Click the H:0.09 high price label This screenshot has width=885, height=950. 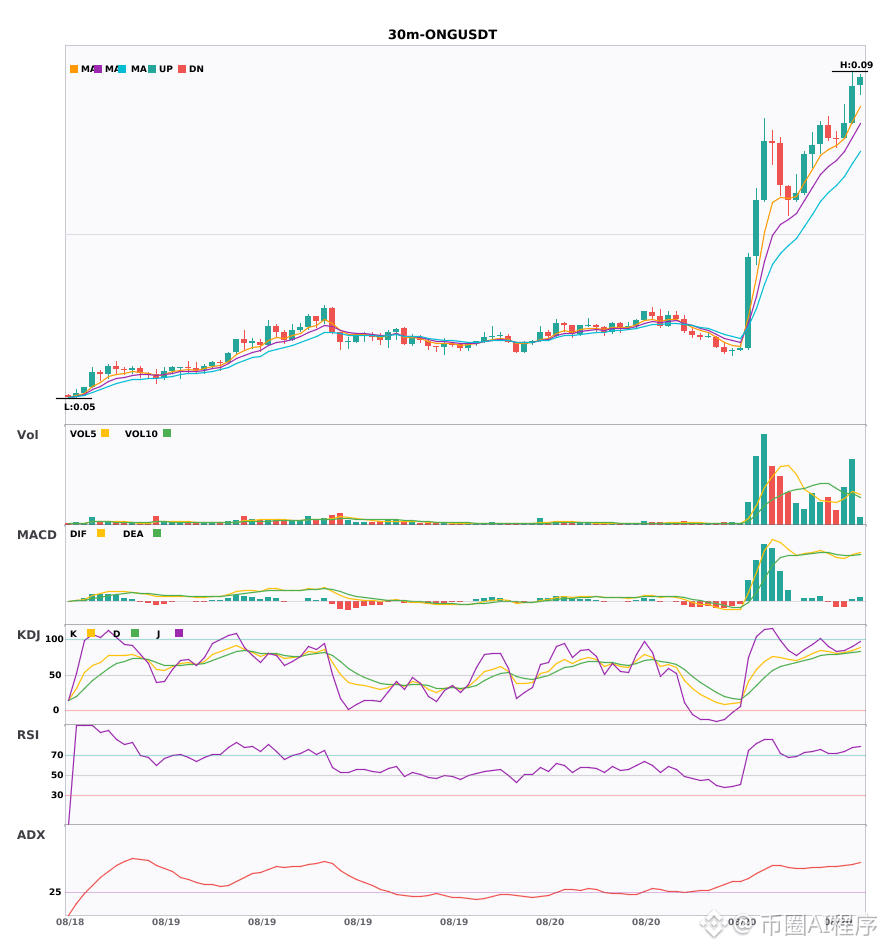pyautogui.click(x=856, y=65)
